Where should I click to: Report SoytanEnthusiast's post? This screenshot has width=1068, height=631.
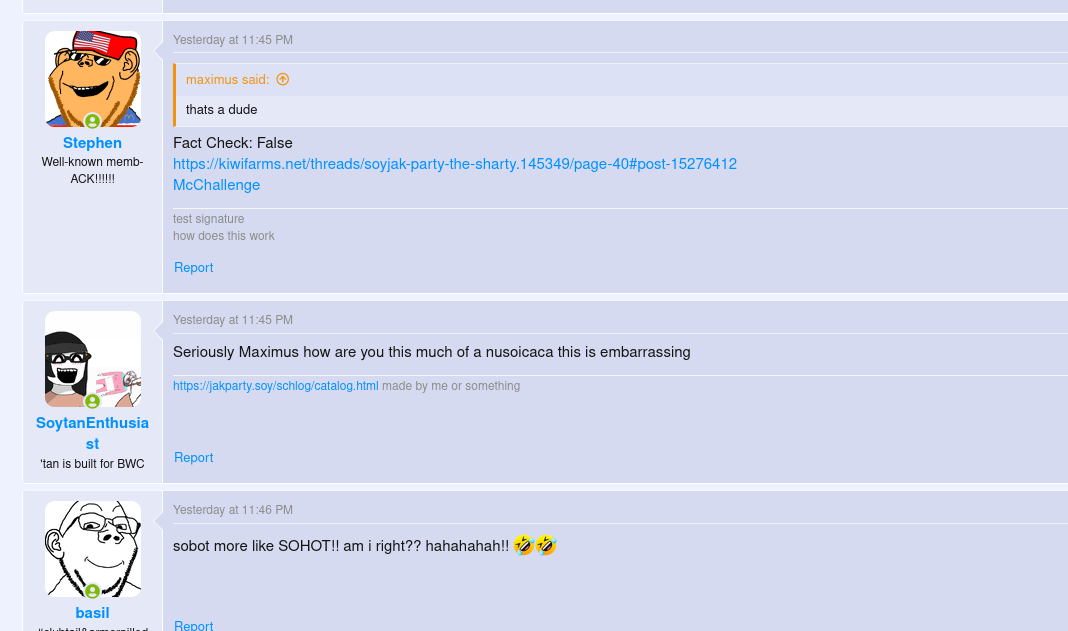pyautogui.click(x=193, y=458)
